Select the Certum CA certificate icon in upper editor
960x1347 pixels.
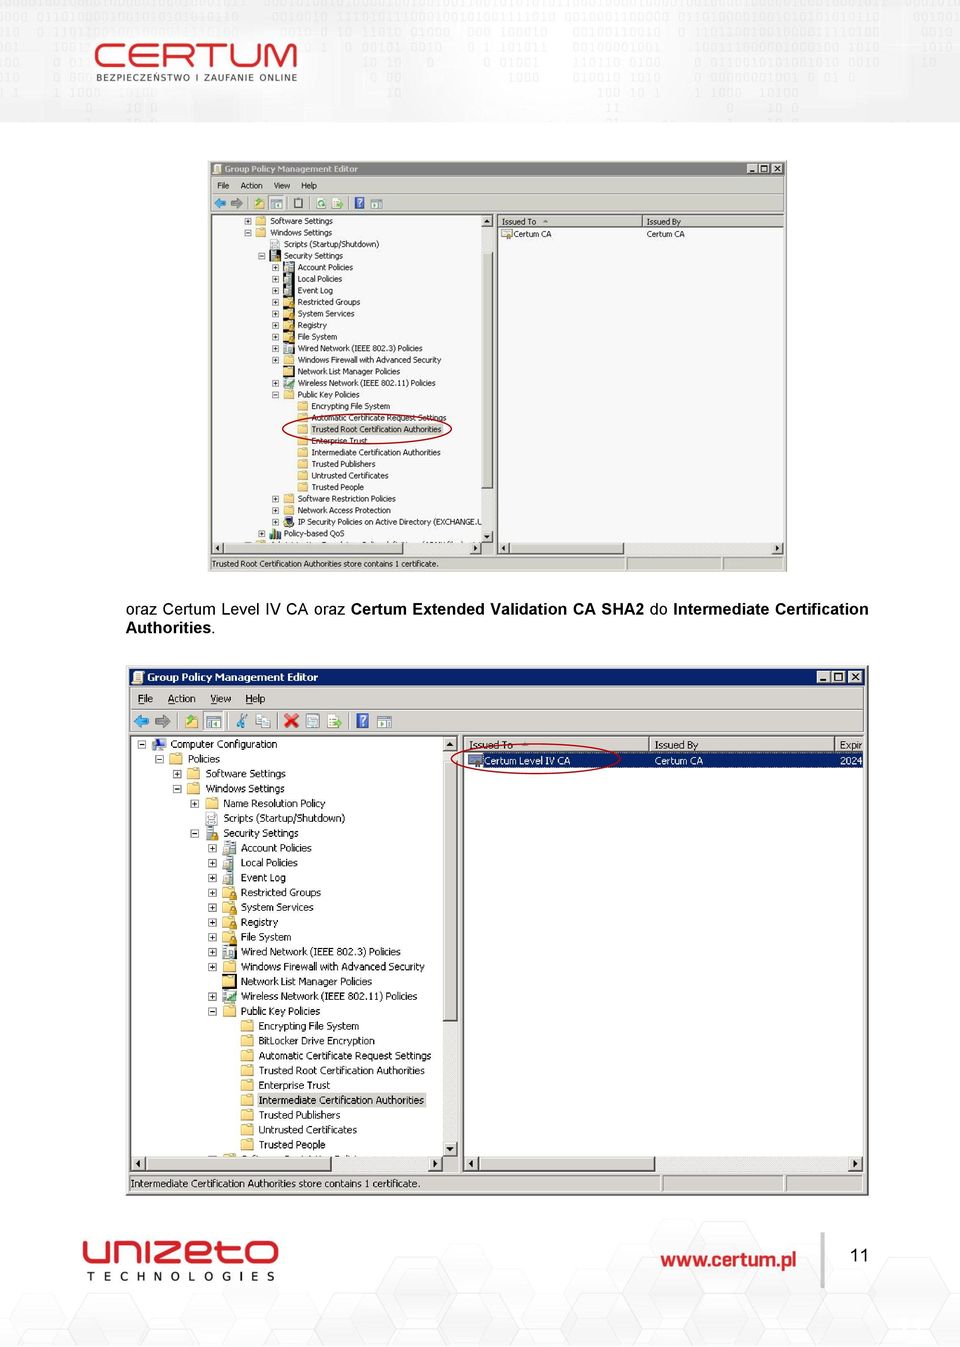506,234
